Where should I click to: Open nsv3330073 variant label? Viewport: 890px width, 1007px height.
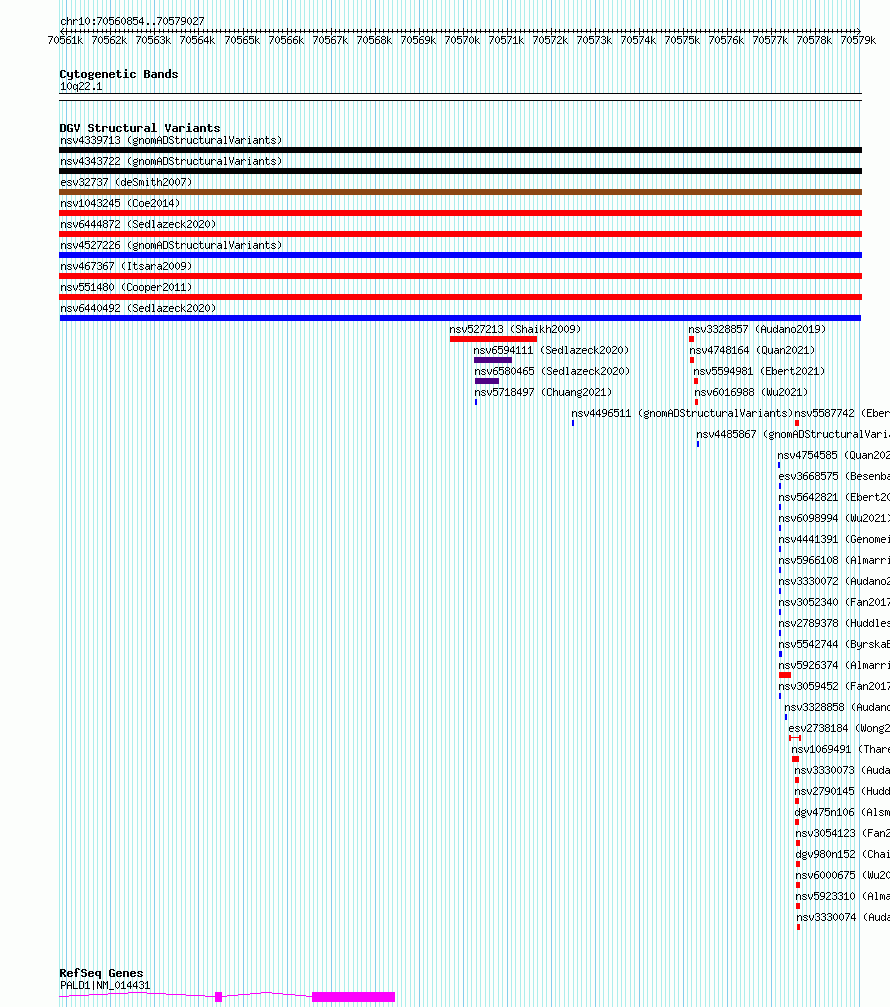tap(842, 770)
